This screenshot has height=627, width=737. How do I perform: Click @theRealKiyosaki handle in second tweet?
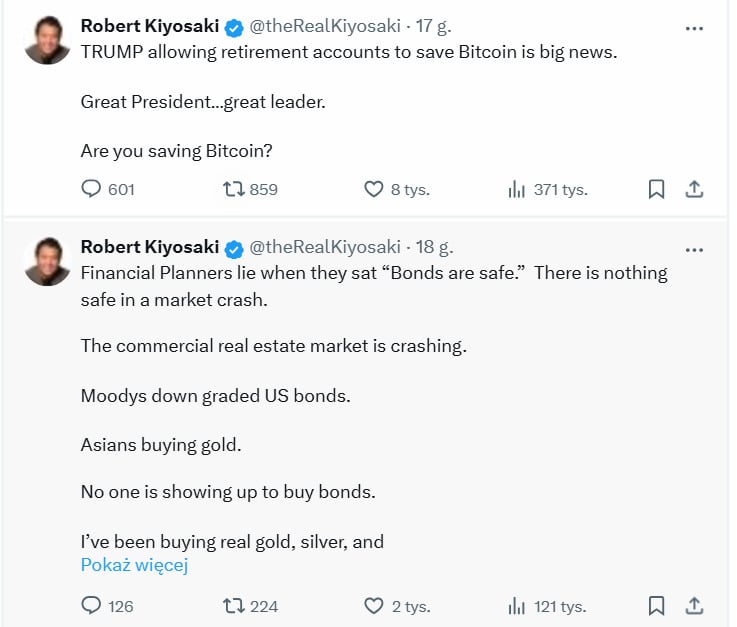click(x=324, y=246)
